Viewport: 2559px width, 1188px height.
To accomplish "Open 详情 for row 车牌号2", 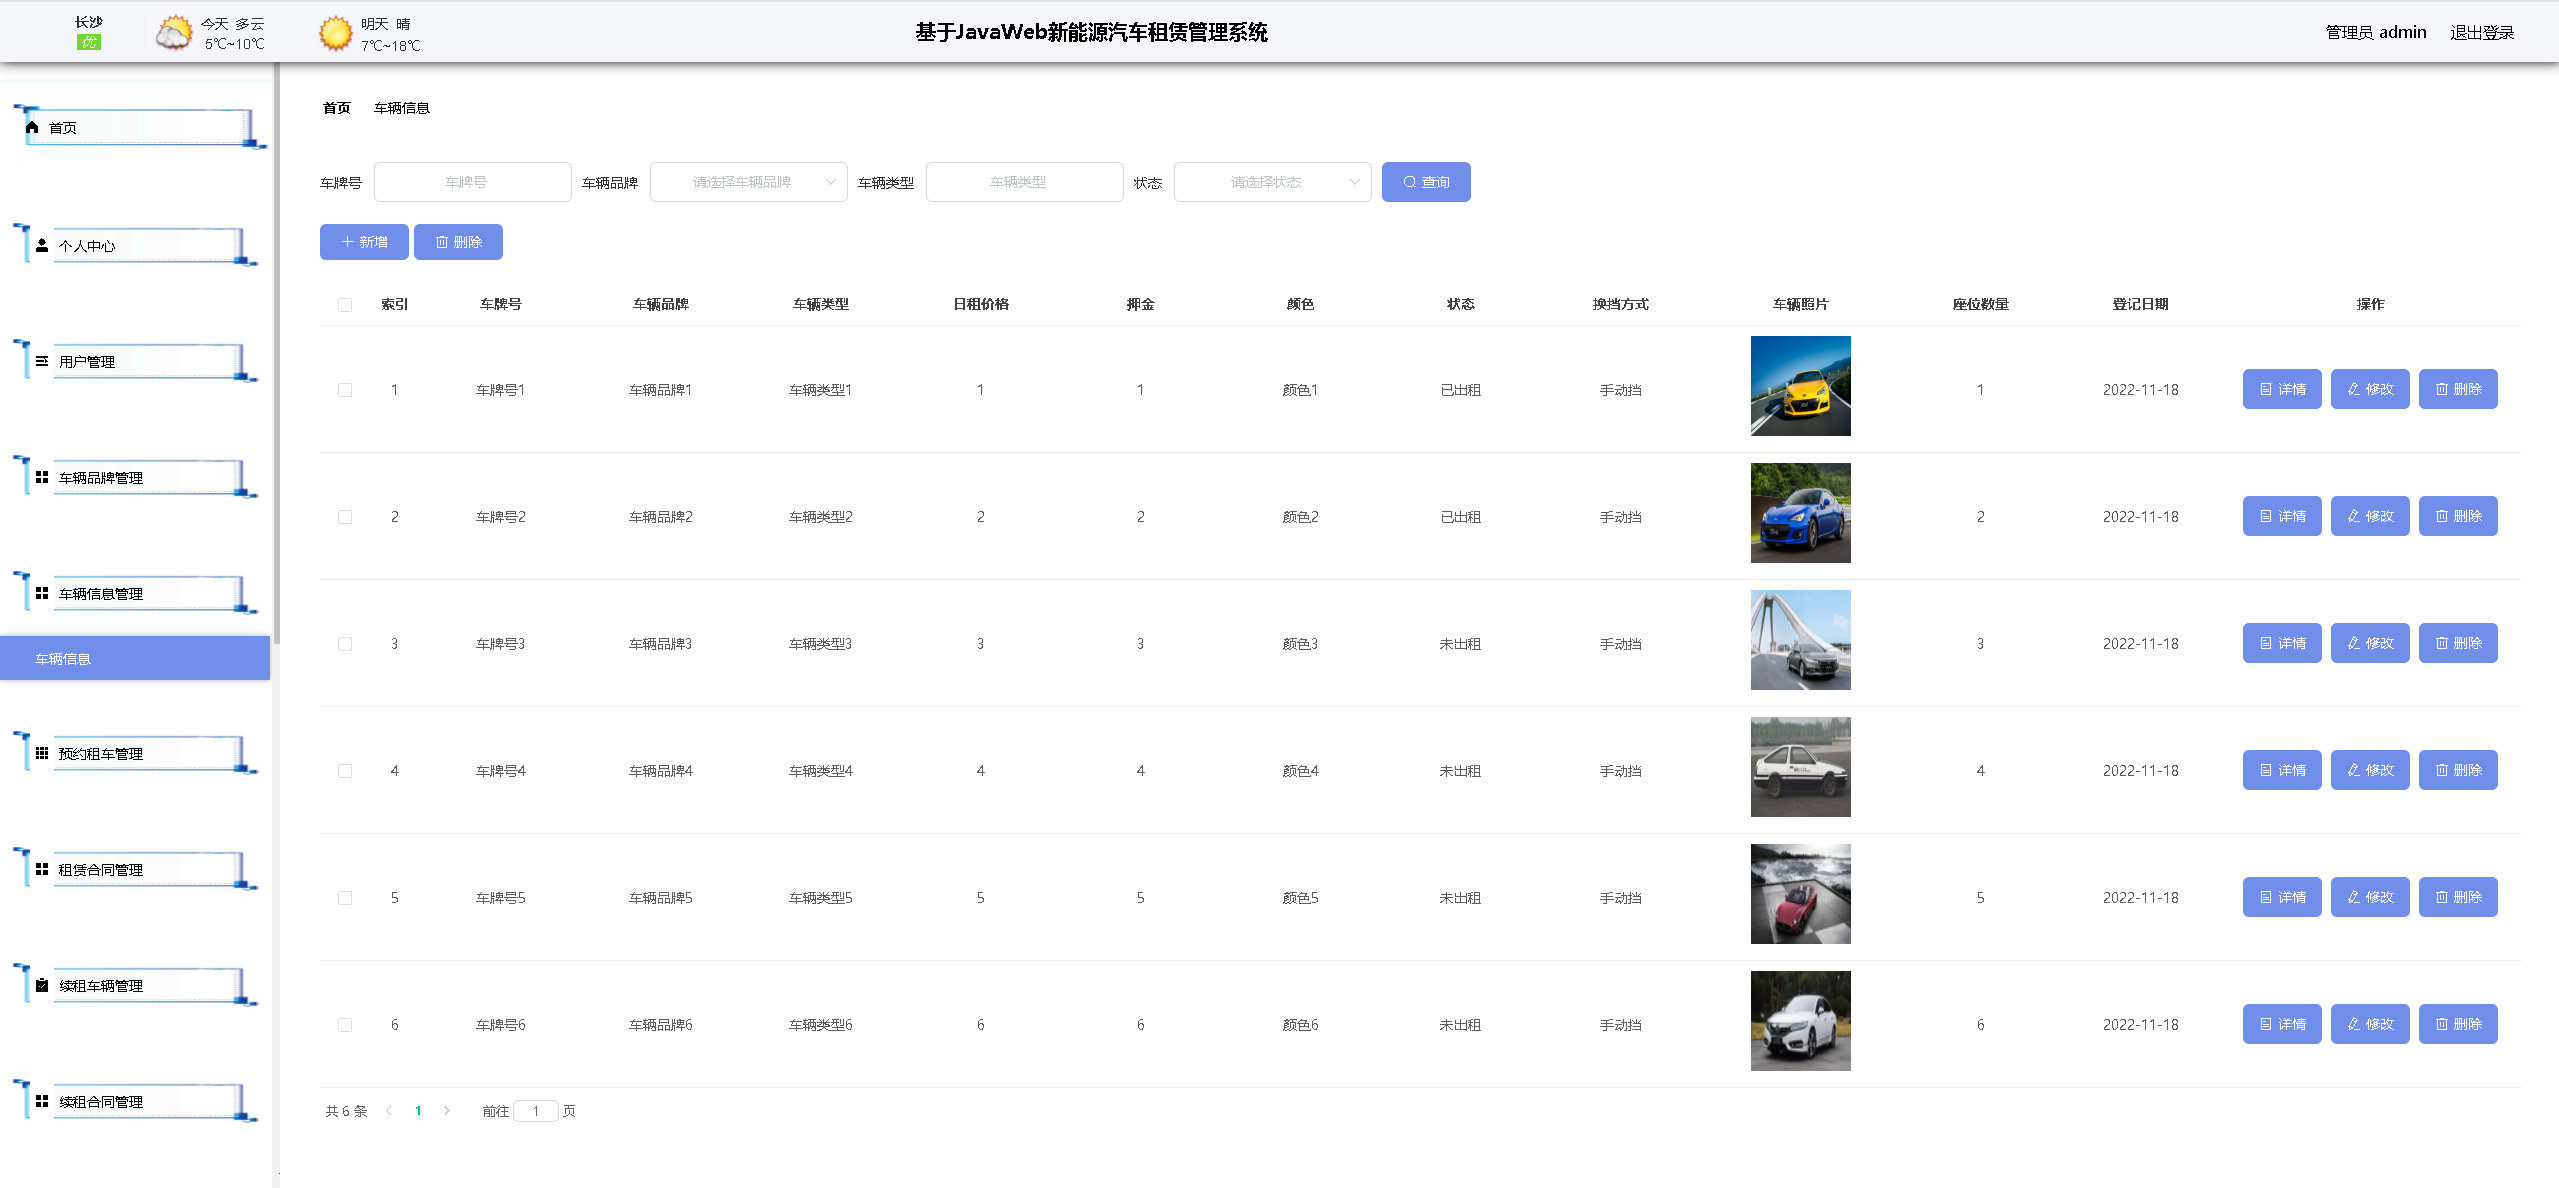I will 2282,516.
